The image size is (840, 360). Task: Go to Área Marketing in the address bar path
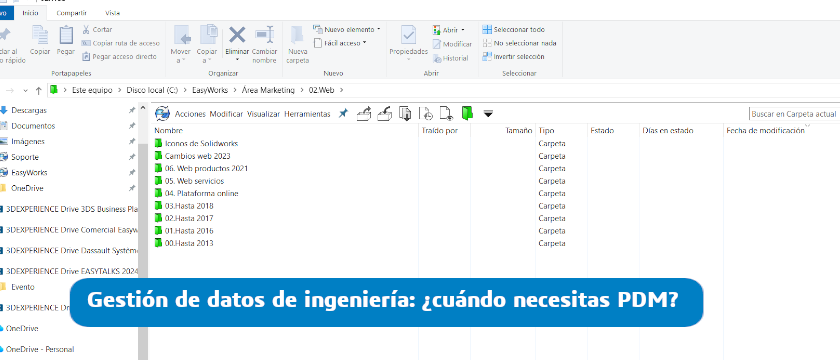coord(268,91)
